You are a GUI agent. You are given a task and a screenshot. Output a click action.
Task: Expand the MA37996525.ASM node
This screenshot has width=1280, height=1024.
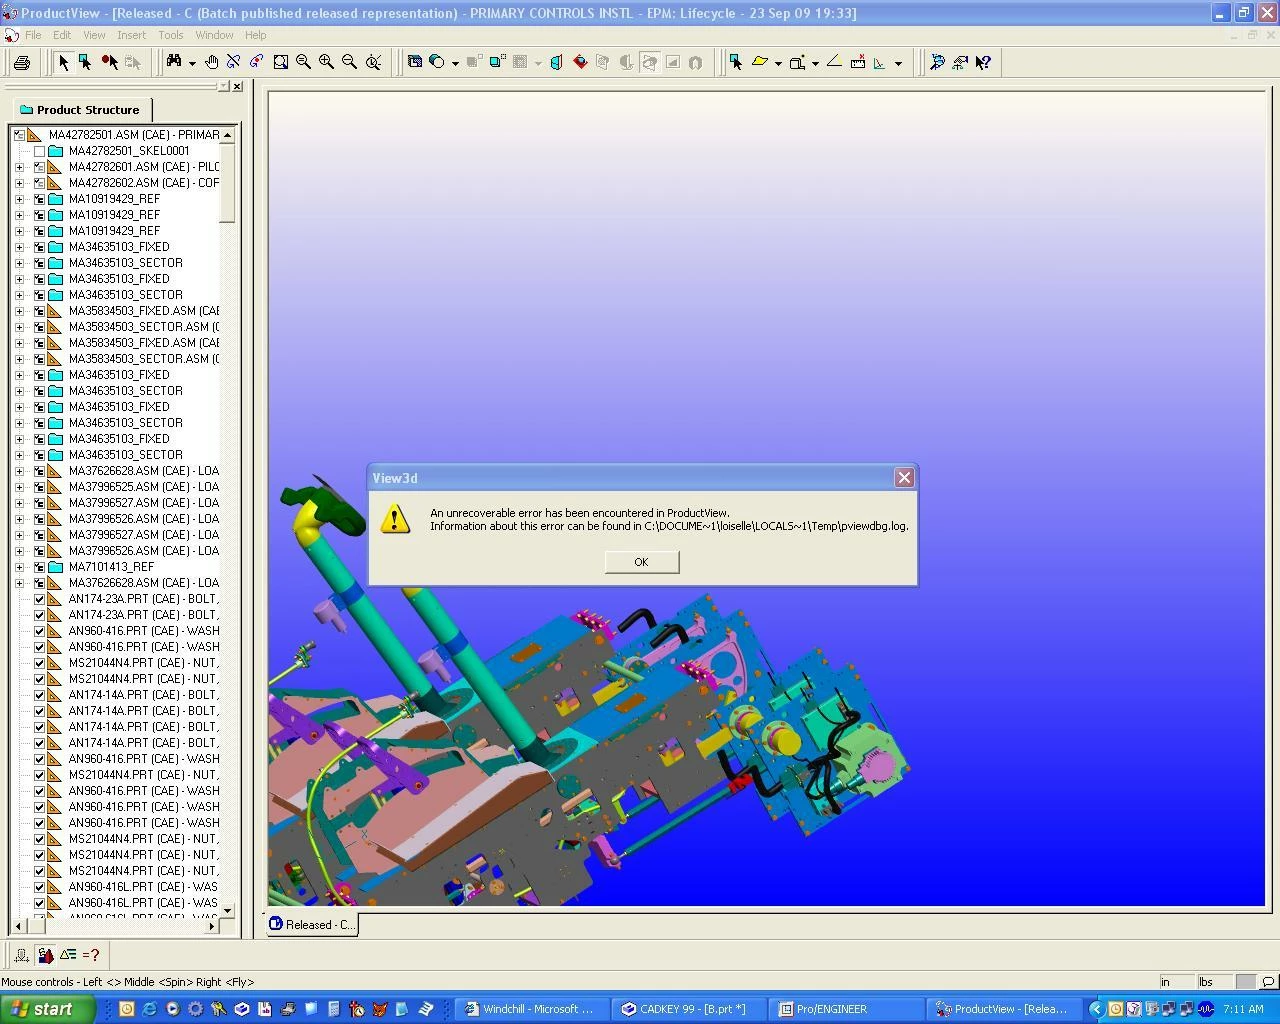pyautogui.click(x=19, y=487)
